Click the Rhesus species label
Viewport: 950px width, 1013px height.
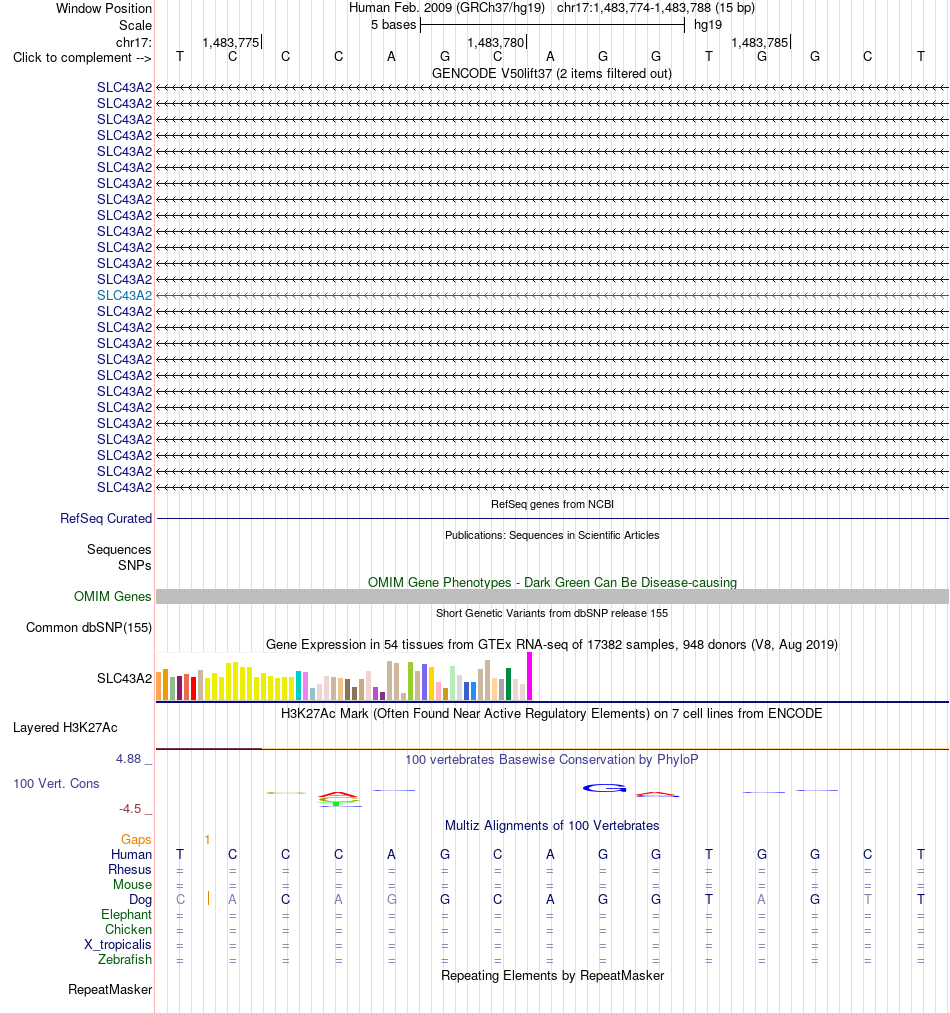(129, 870)
